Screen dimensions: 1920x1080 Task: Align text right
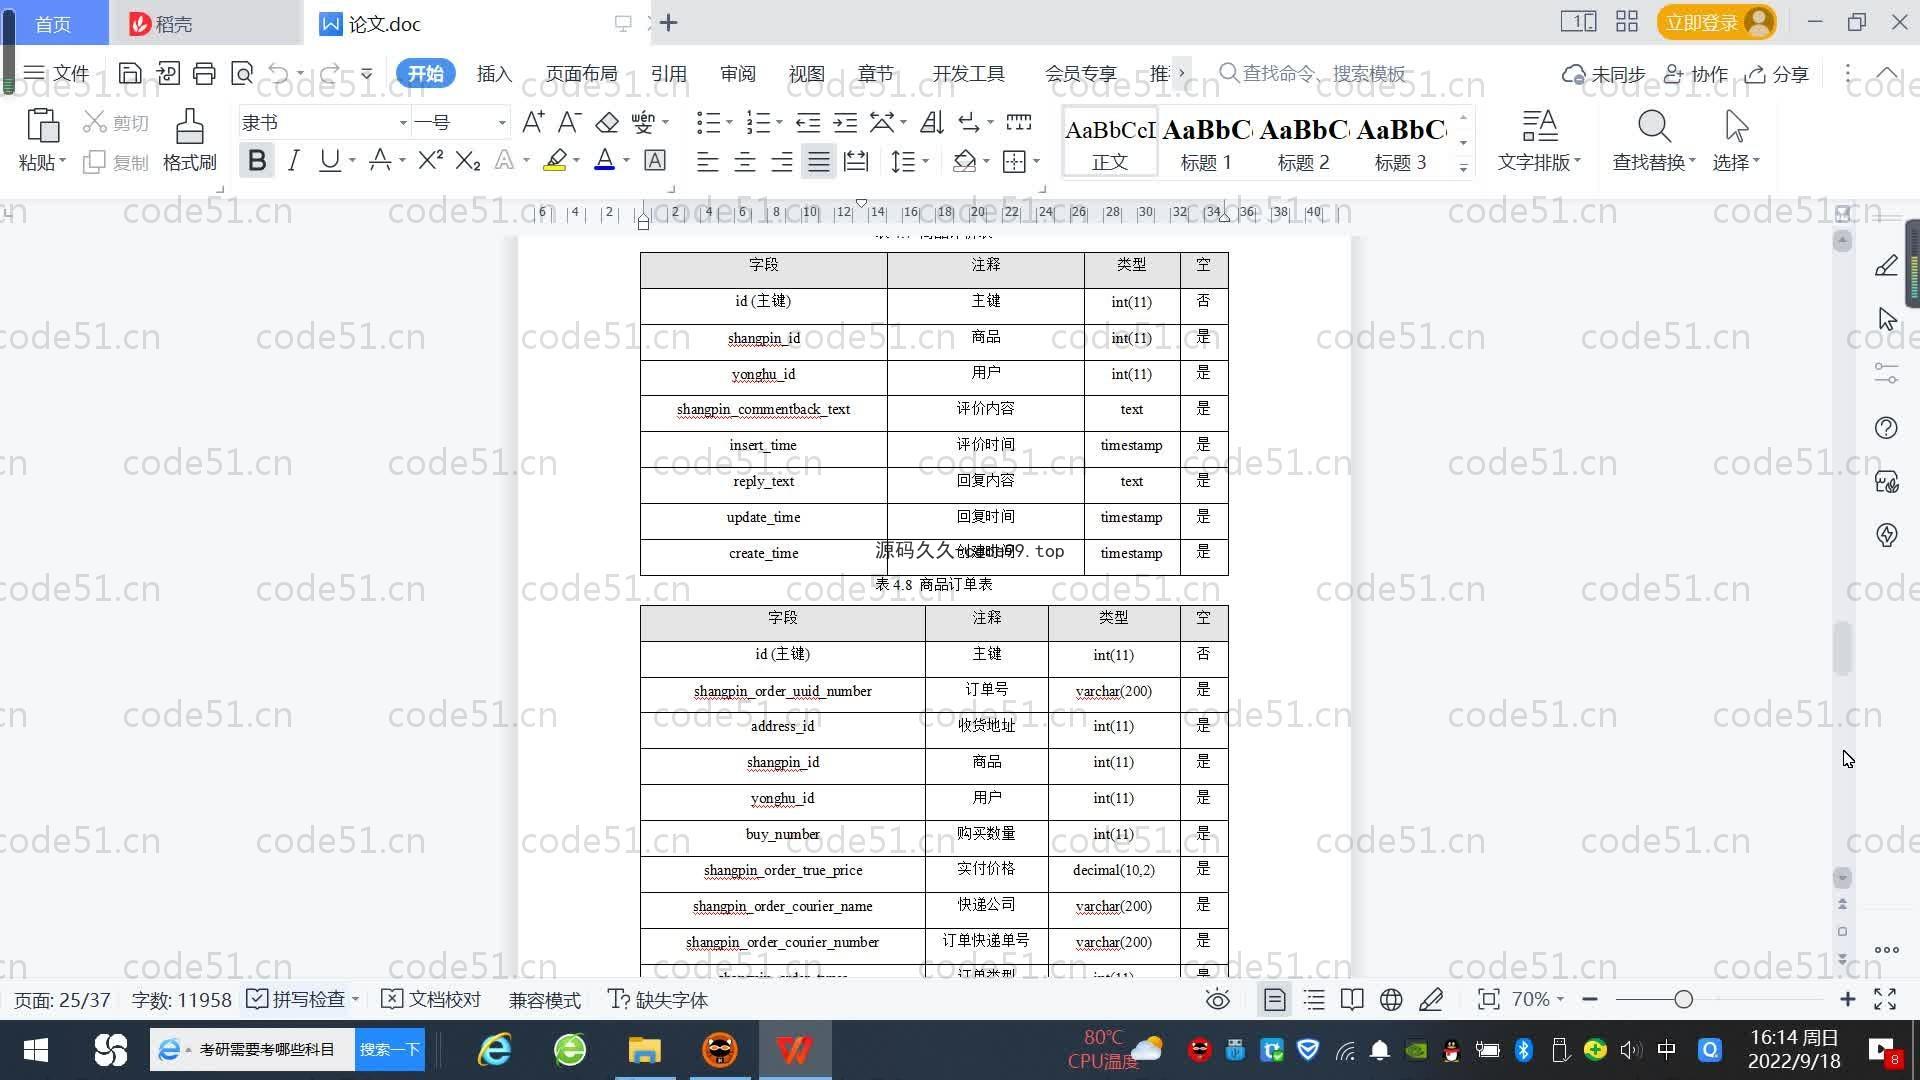click(x=781, y=161)
